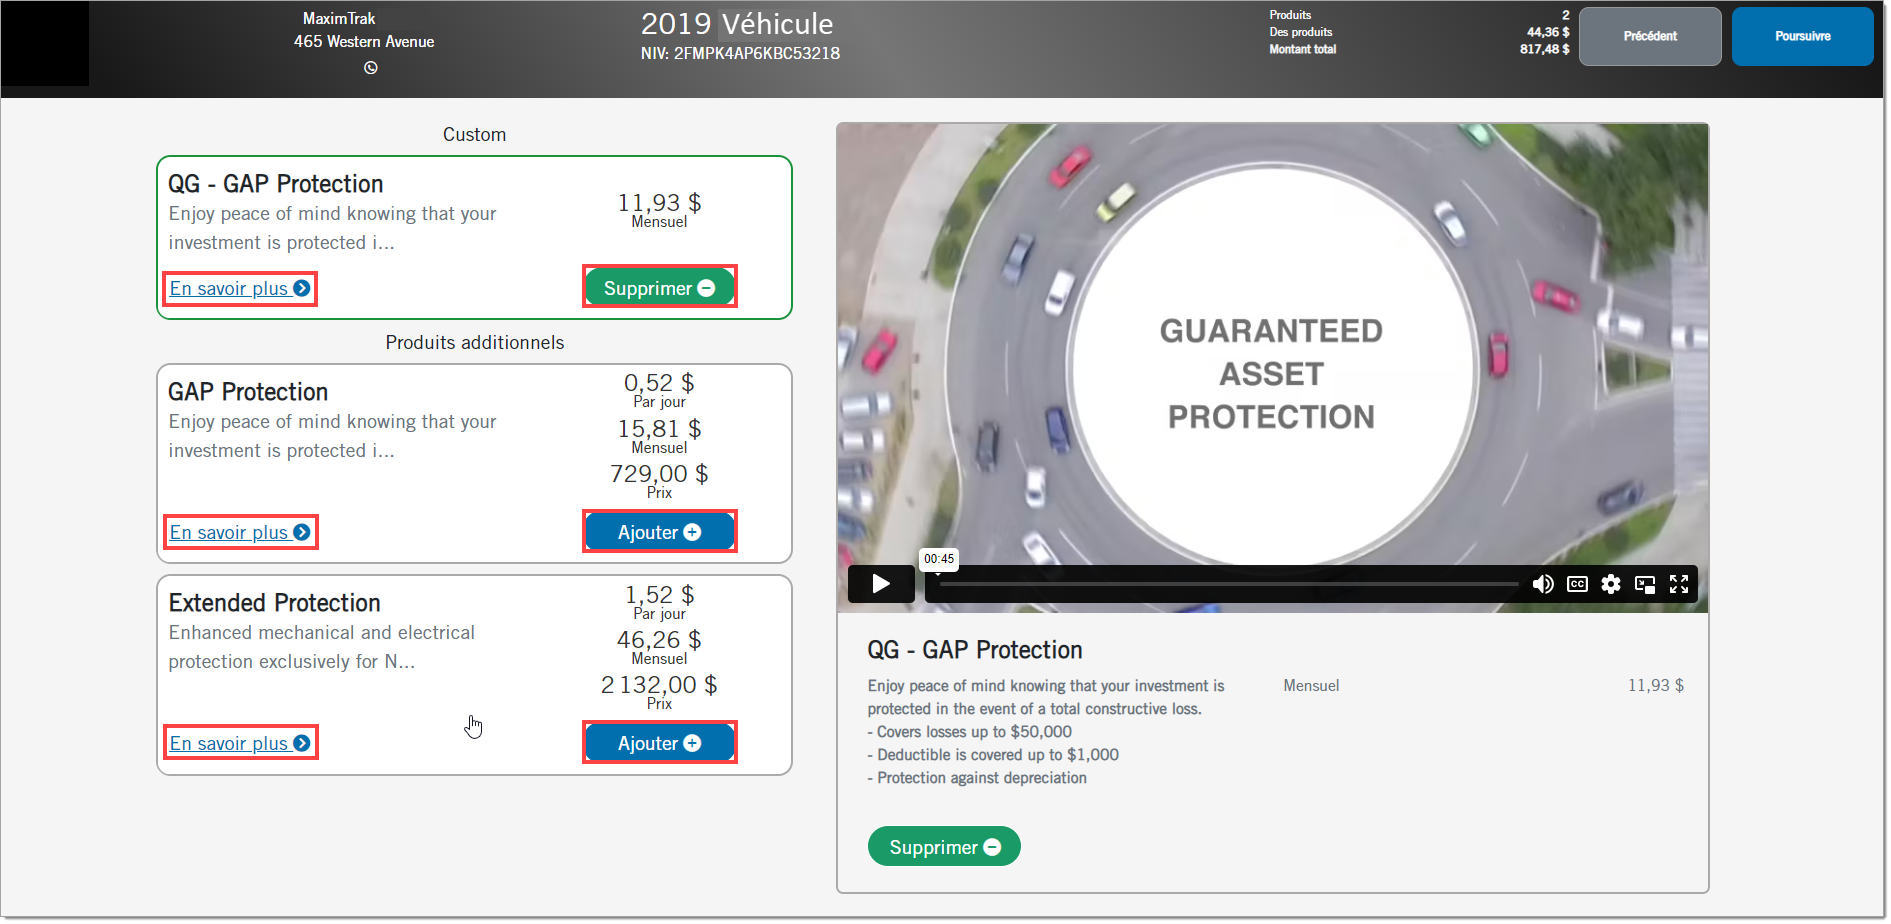Image resolution: width=1891 pixels, height=924 pixels.
Task: Mute the video volume speaker icon
Action: (1543, 584)
